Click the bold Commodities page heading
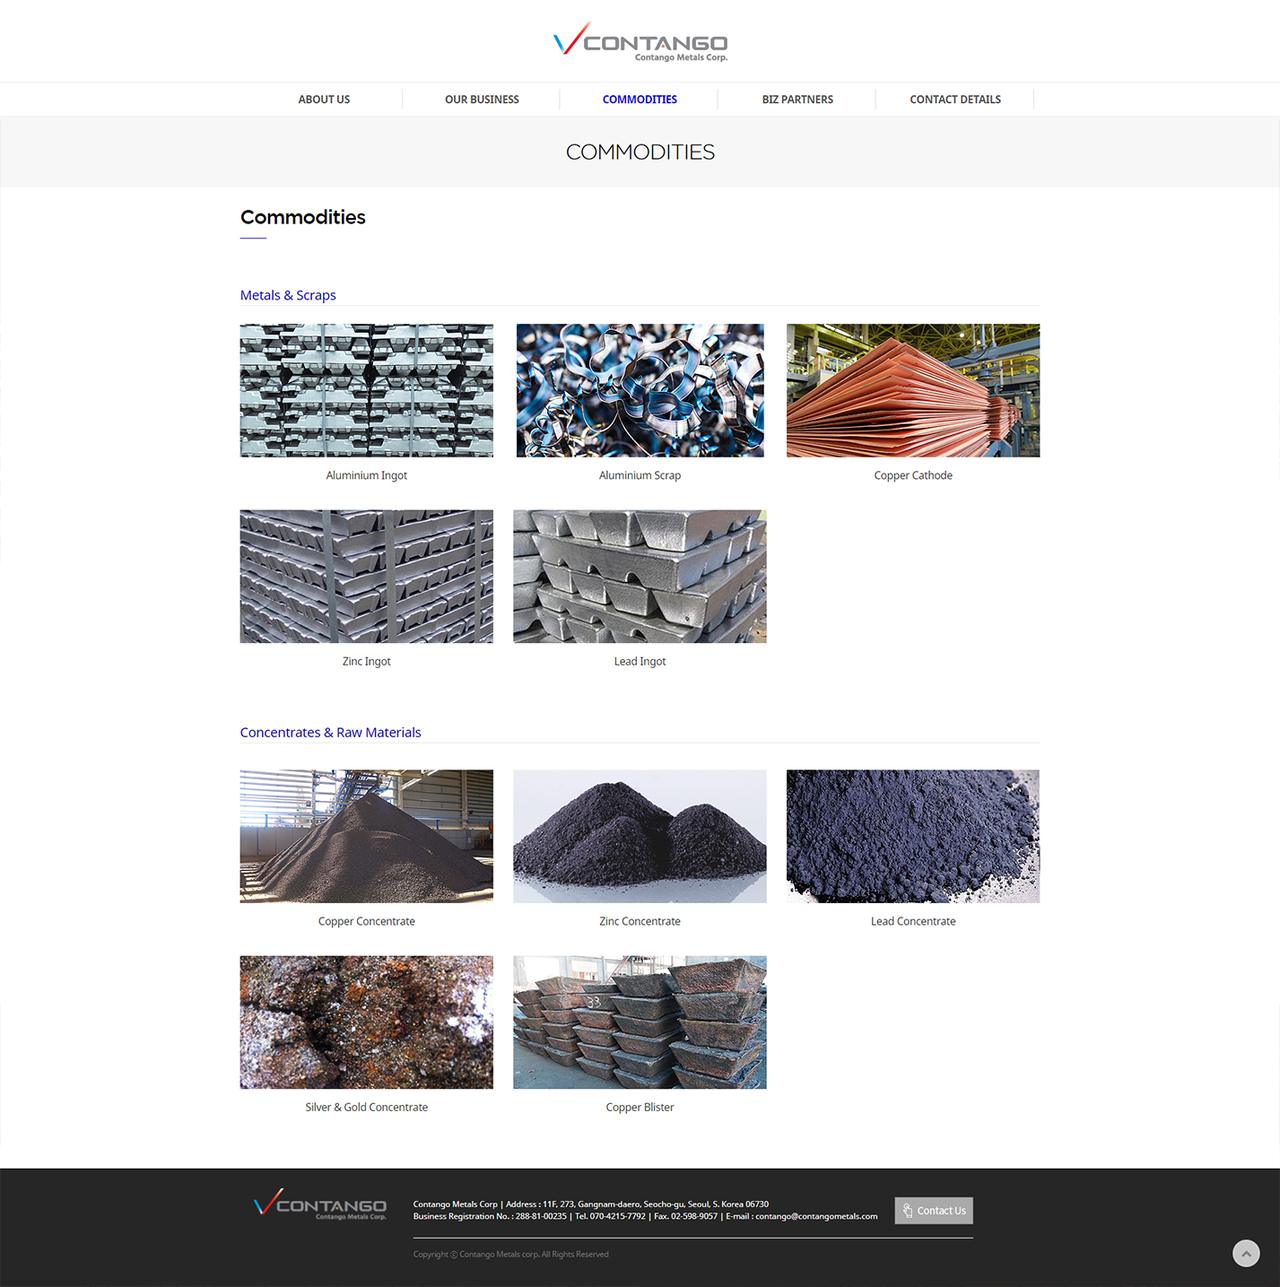 [x=303, y=217]
